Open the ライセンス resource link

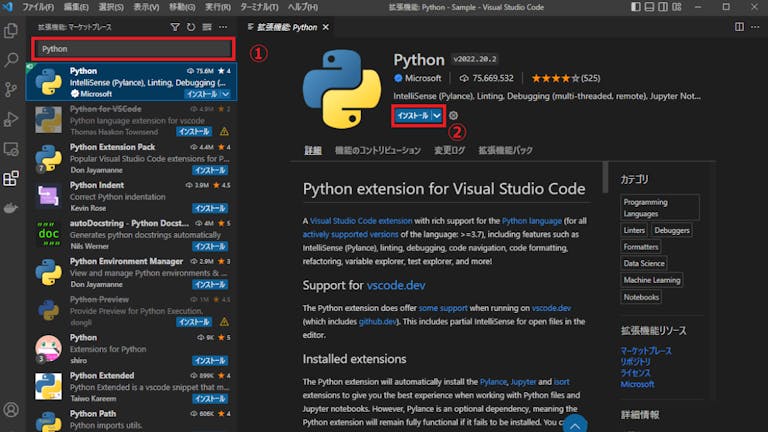635,373
